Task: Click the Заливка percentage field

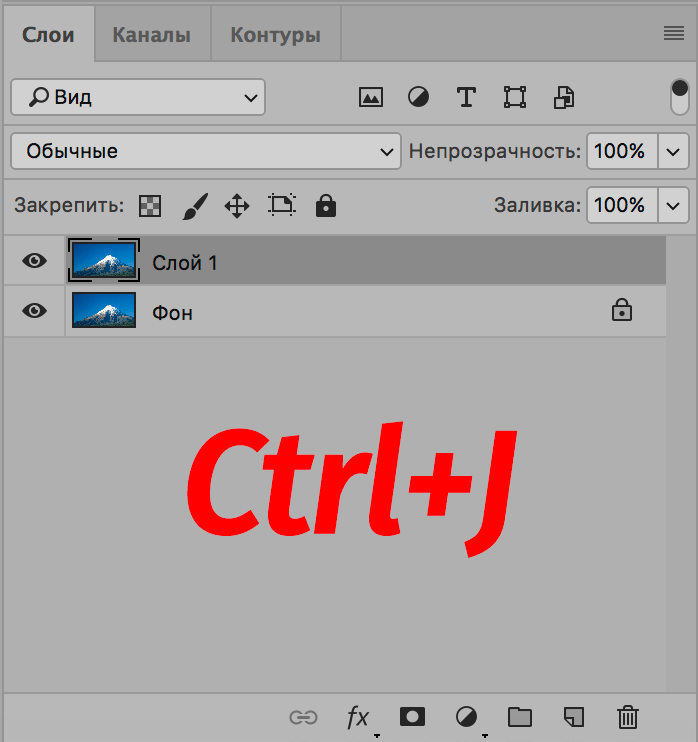Action: (x=621, y=205)
